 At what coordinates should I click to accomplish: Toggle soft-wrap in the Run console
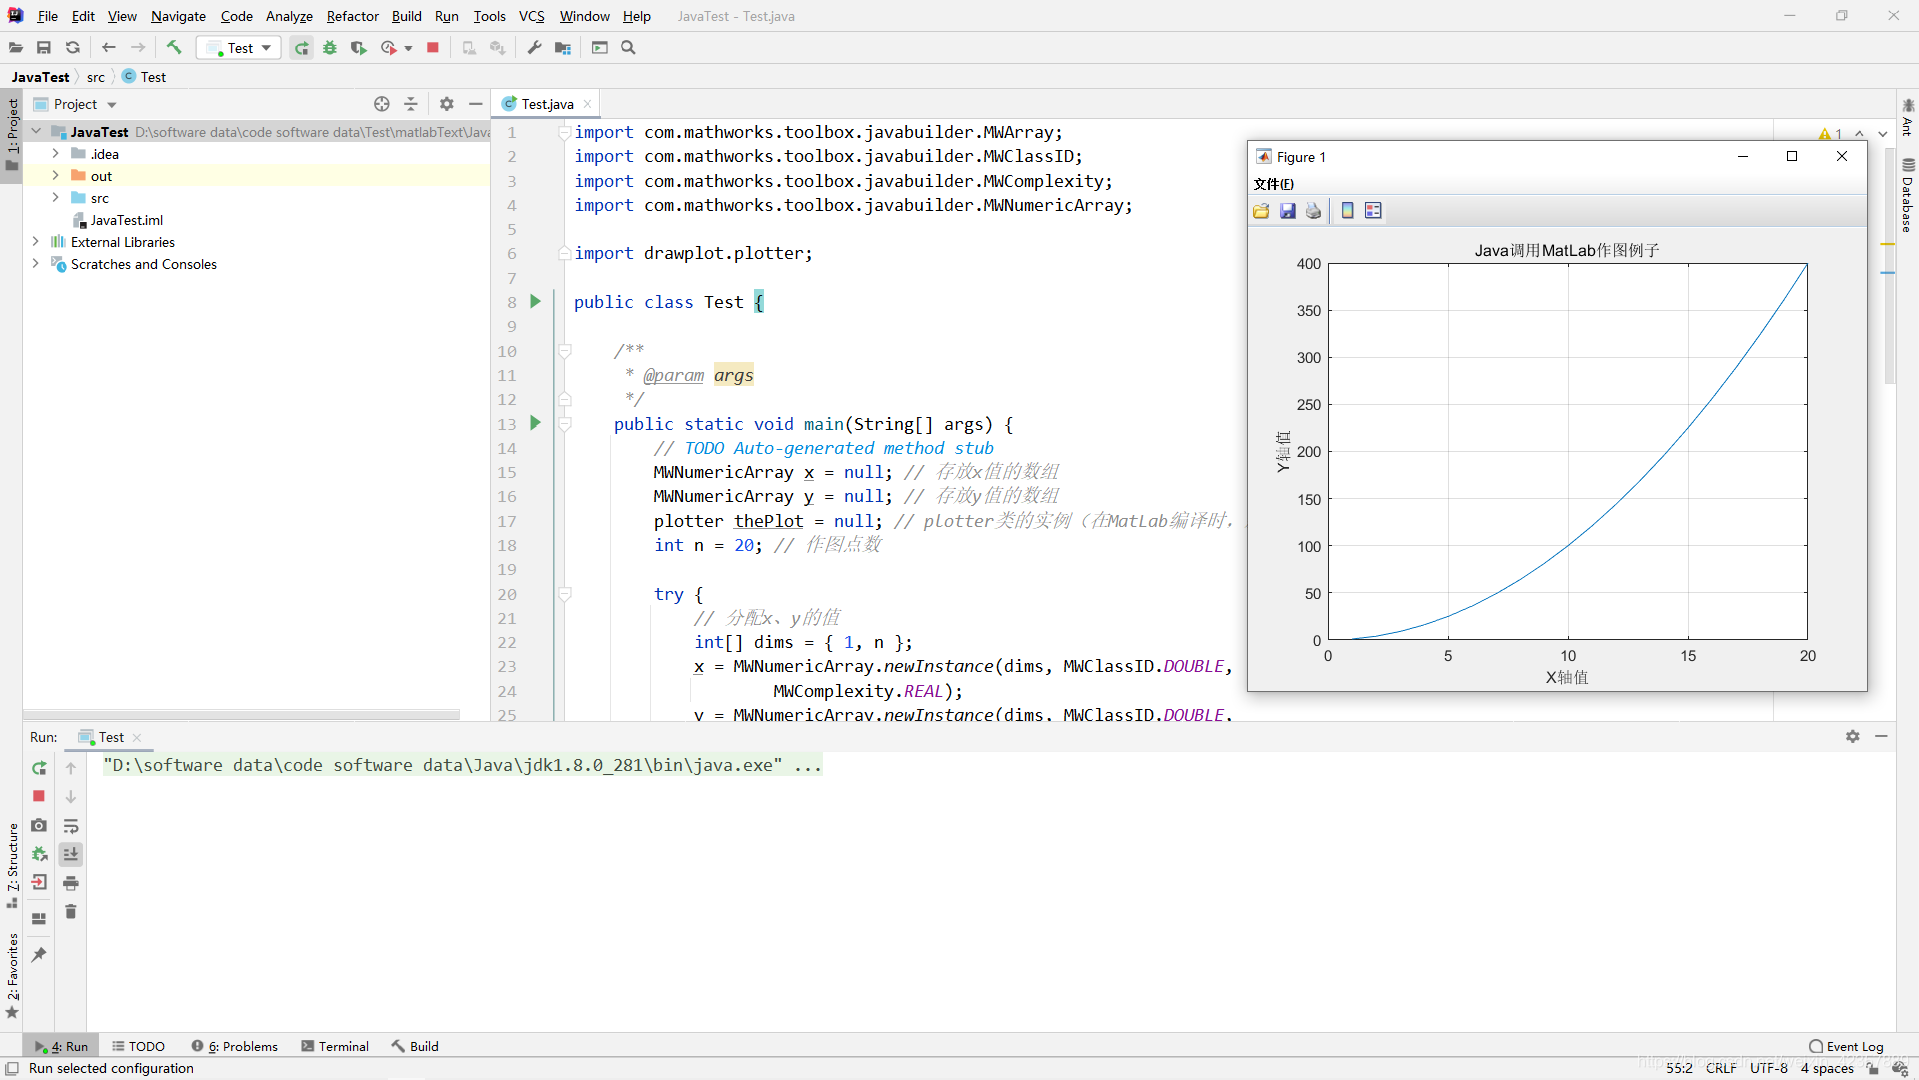(71, 826)
